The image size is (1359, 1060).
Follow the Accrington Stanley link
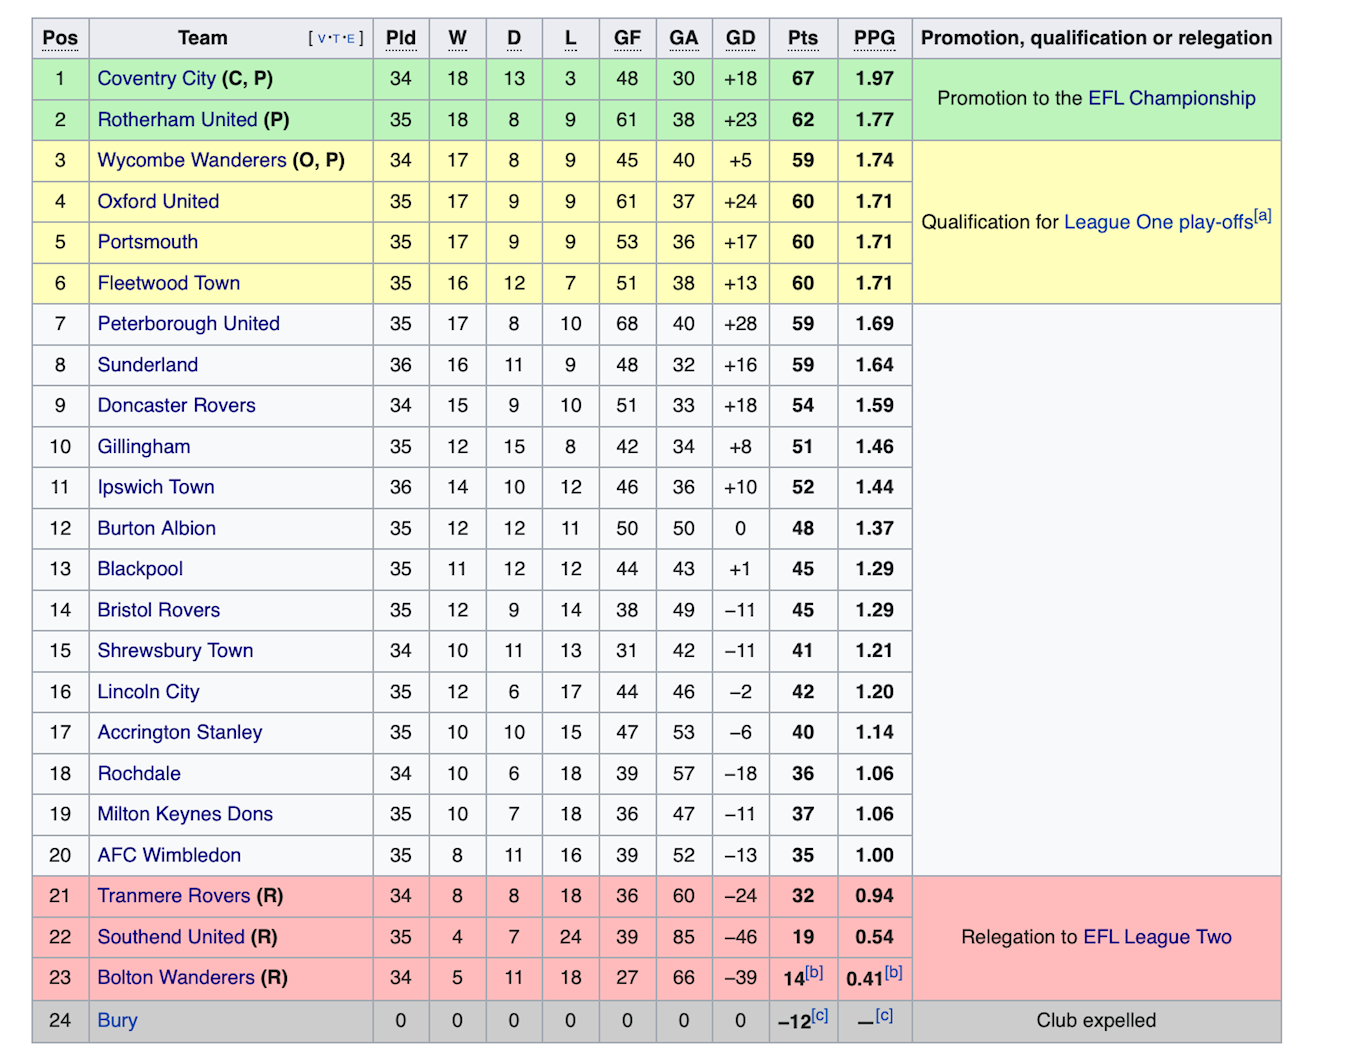(x=179, y=732)
